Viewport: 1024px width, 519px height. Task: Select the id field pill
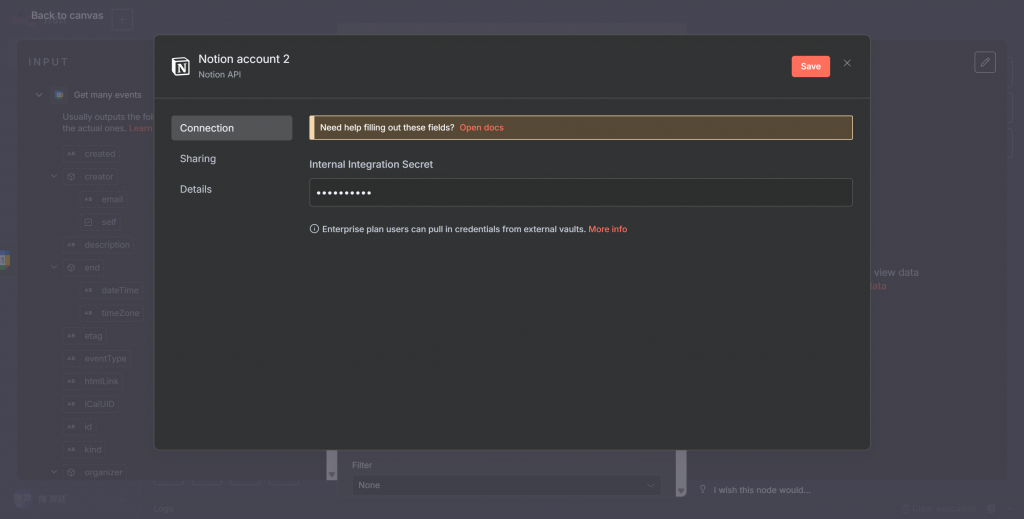pyautogui.click(x=80, y=427)
